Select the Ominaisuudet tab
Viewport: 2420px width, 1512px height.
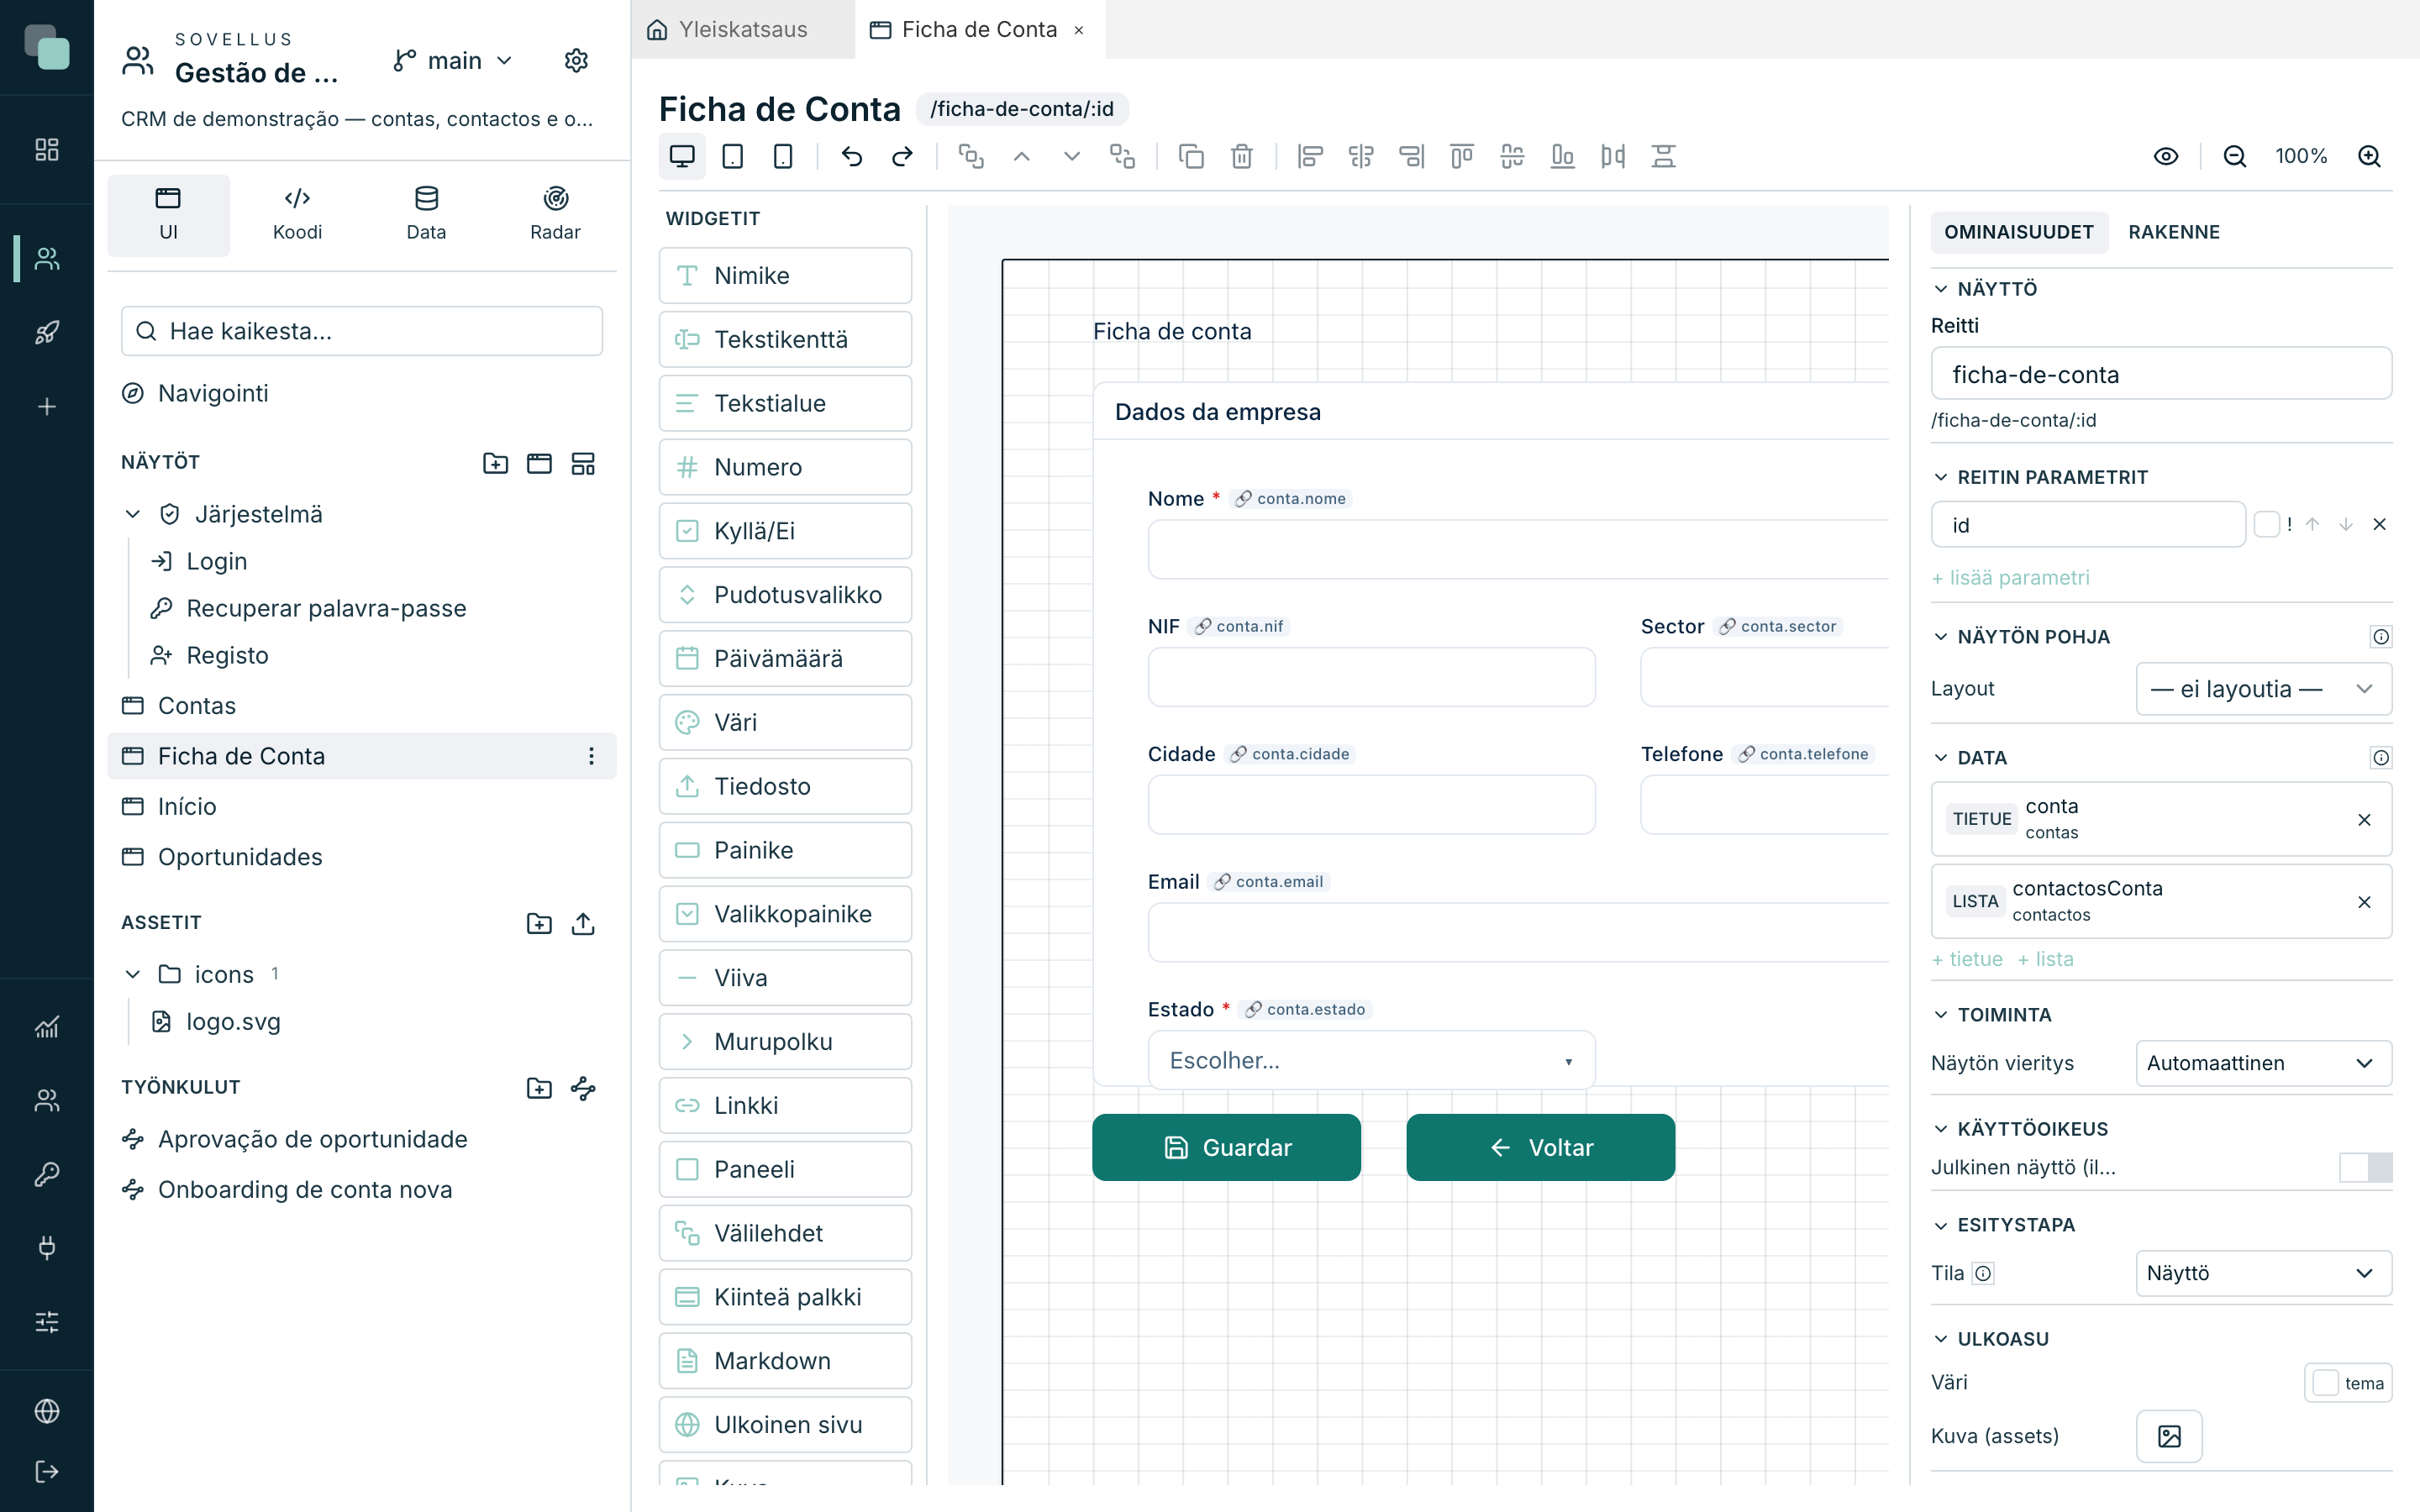click(x=2018, y=232)
